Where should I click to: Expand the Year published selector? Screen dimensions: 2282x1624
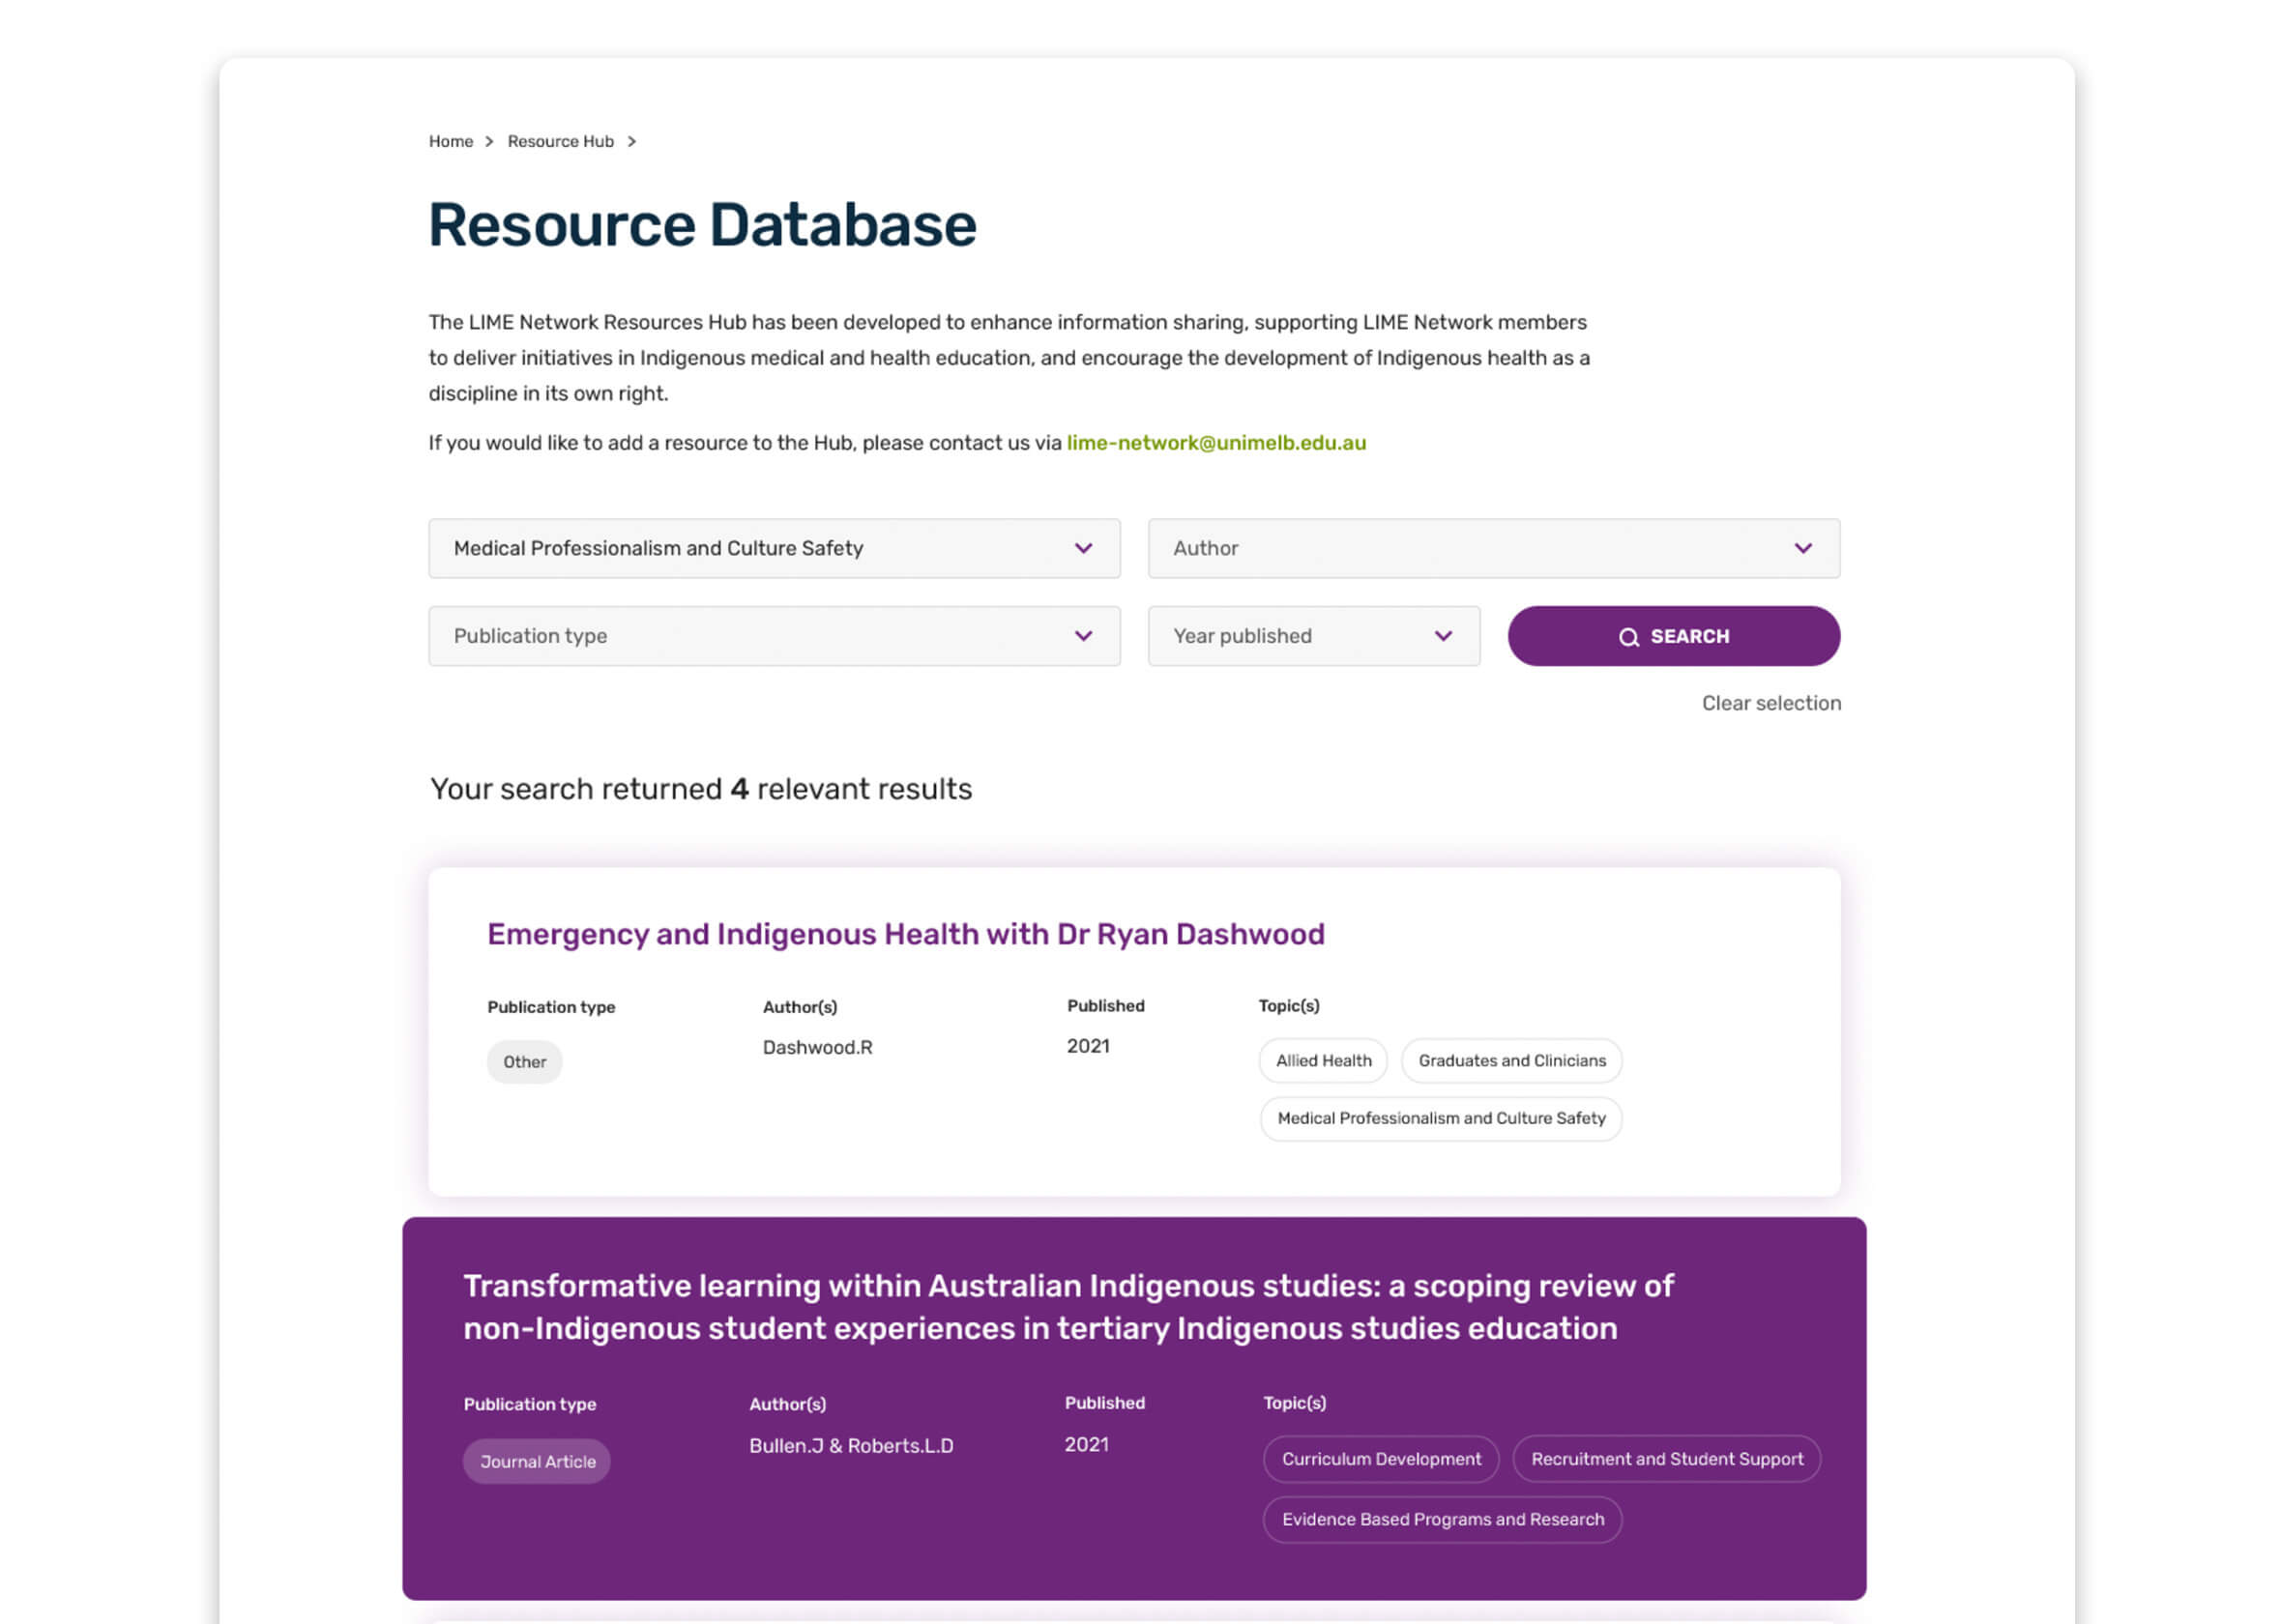[1444, 634]
